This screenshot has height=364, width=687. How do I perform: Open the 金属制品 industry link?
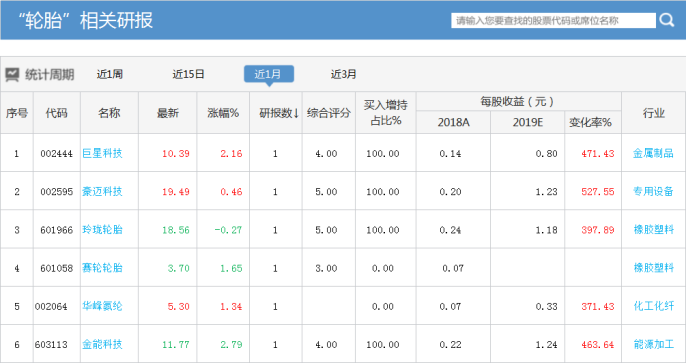click(x=653, y=153)
